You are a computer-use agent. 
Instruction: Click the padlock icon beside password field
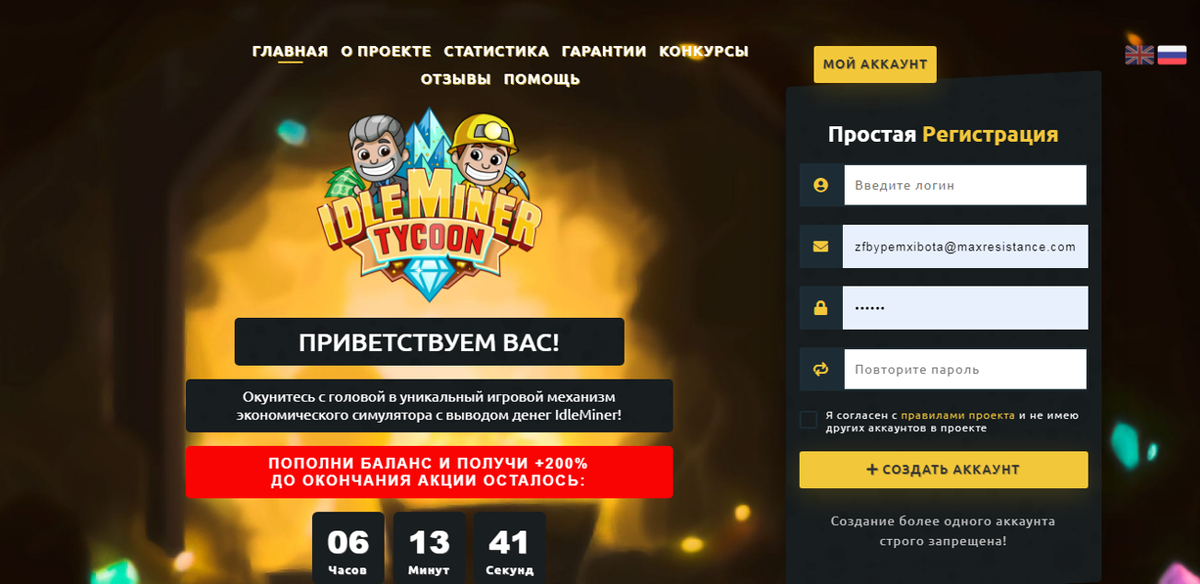[x=821, y=309]
